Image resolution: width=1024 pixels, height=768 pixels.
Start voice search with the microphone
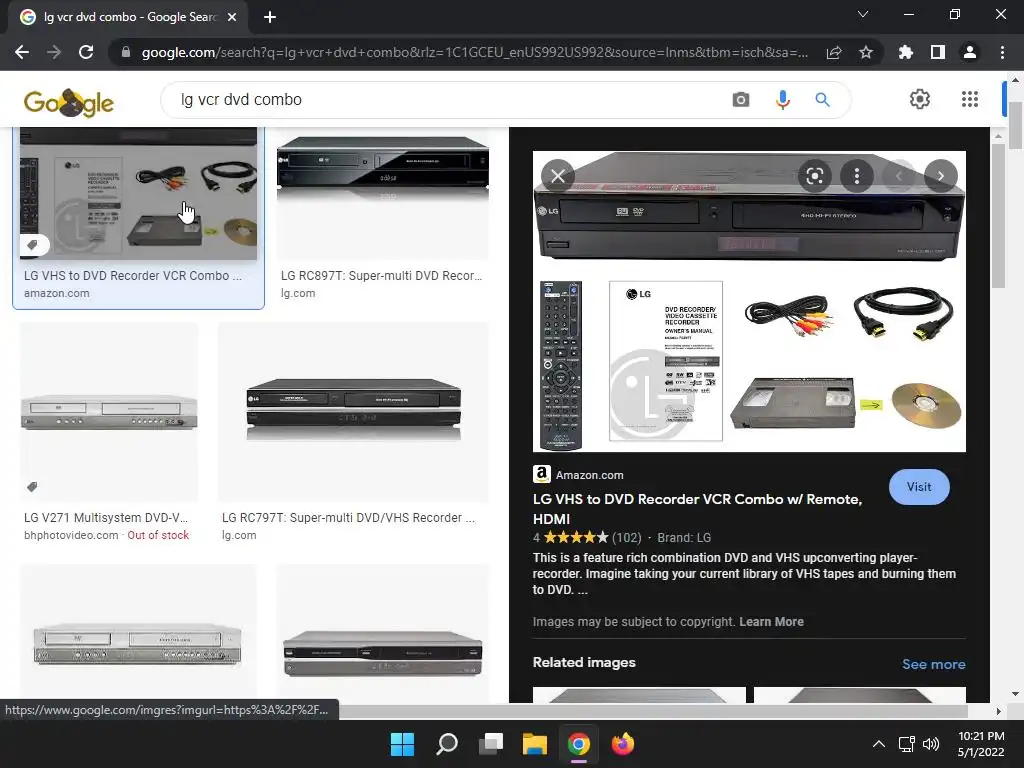(782, 100)
